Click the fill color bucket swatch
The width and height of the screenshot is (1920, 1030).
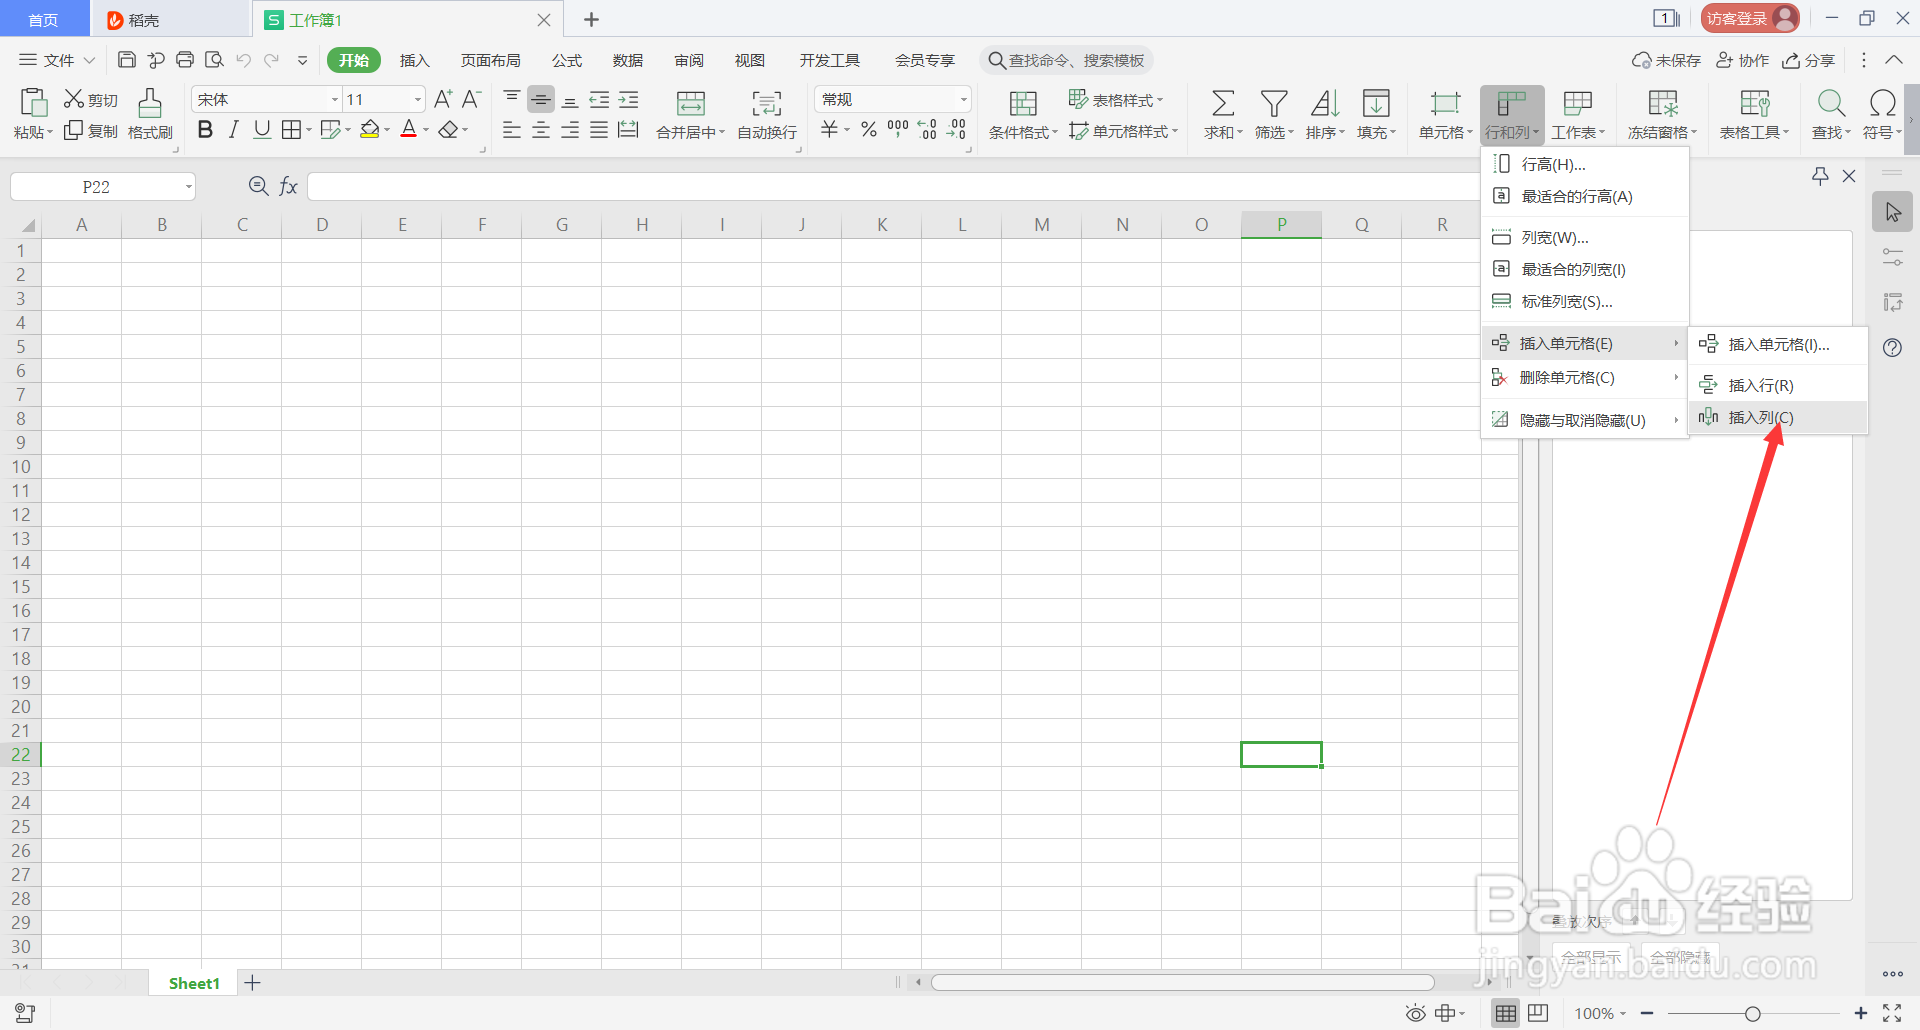(370, 130)
